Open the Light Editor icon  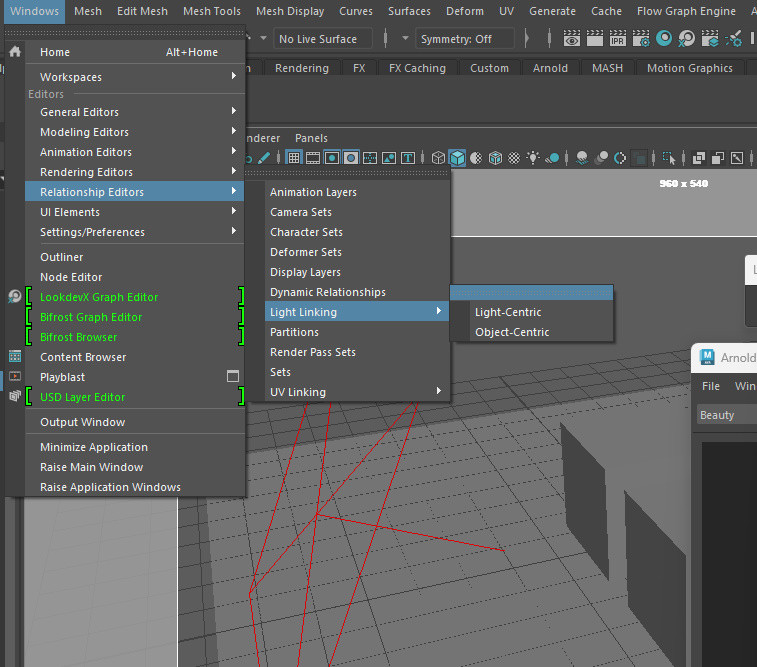point(733,39)
